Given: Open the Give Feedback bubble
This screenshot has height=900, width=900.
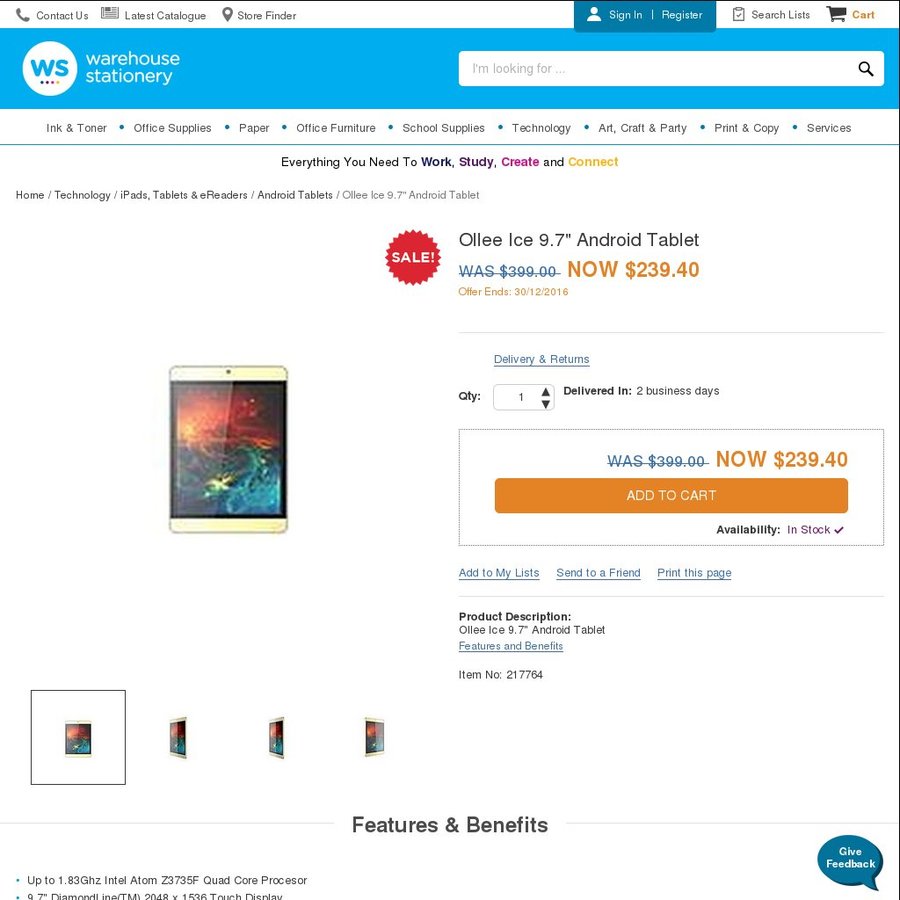Looking at the screenshot, I should point(848,860).
